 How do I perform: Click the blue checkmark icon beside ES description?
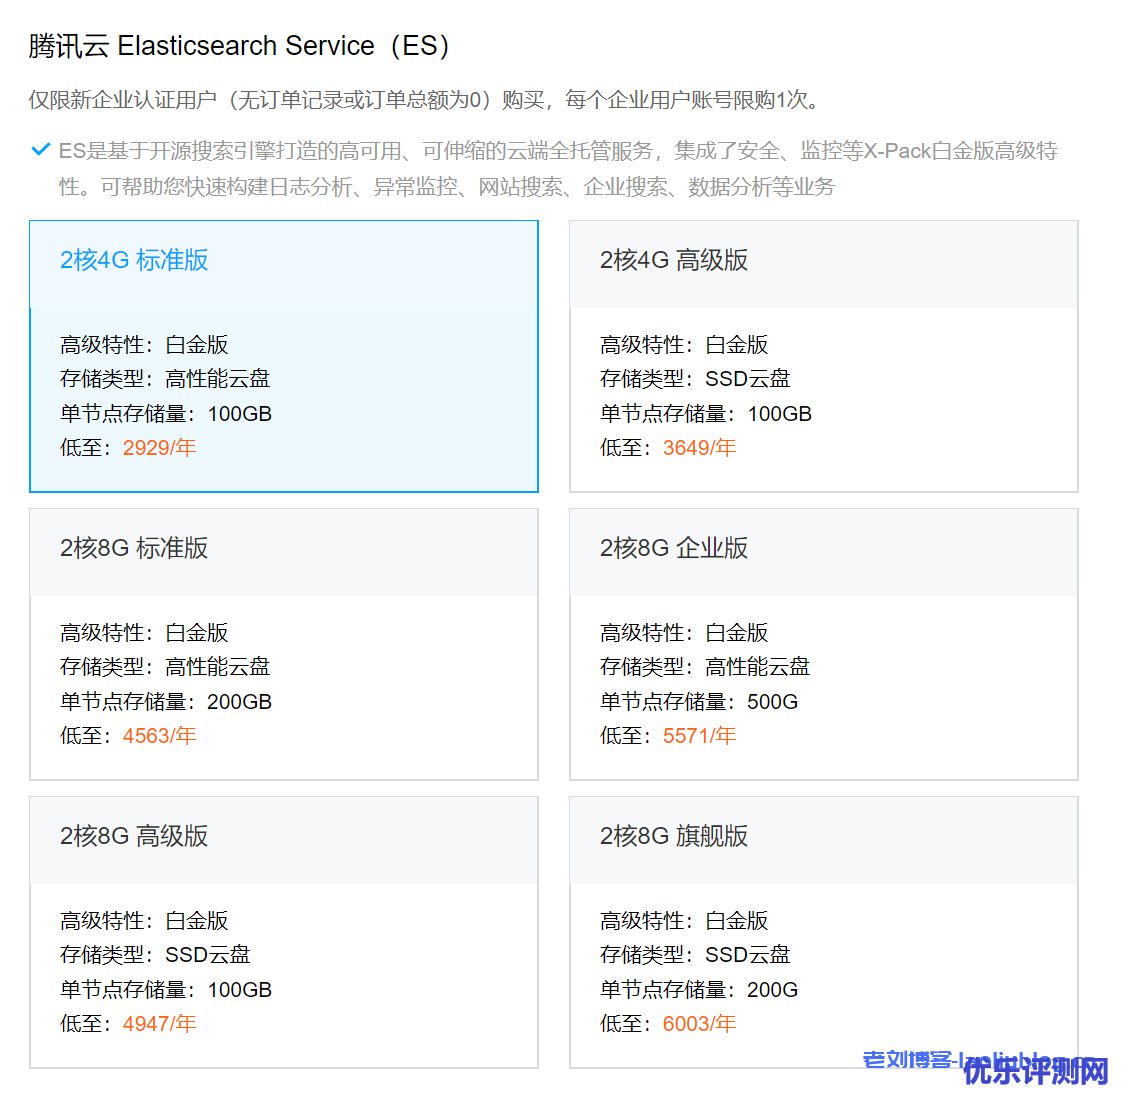41,150
